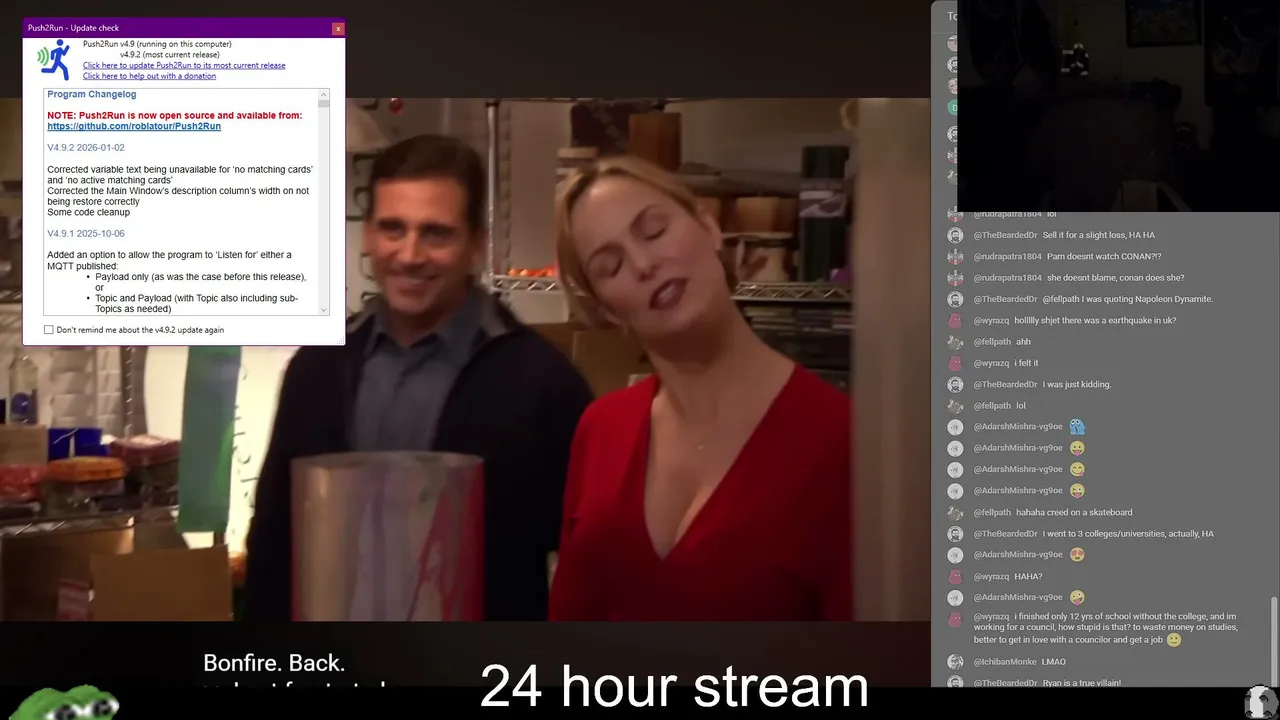Click the 'V4.9.2 2026-01-02' version heading

[x=86, y=148]
